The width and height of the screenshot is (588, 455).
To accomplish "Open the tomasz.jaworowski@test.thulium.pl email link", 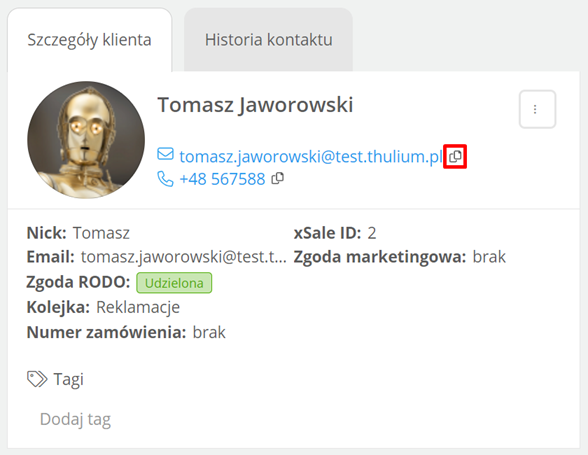I will [311, 156].
